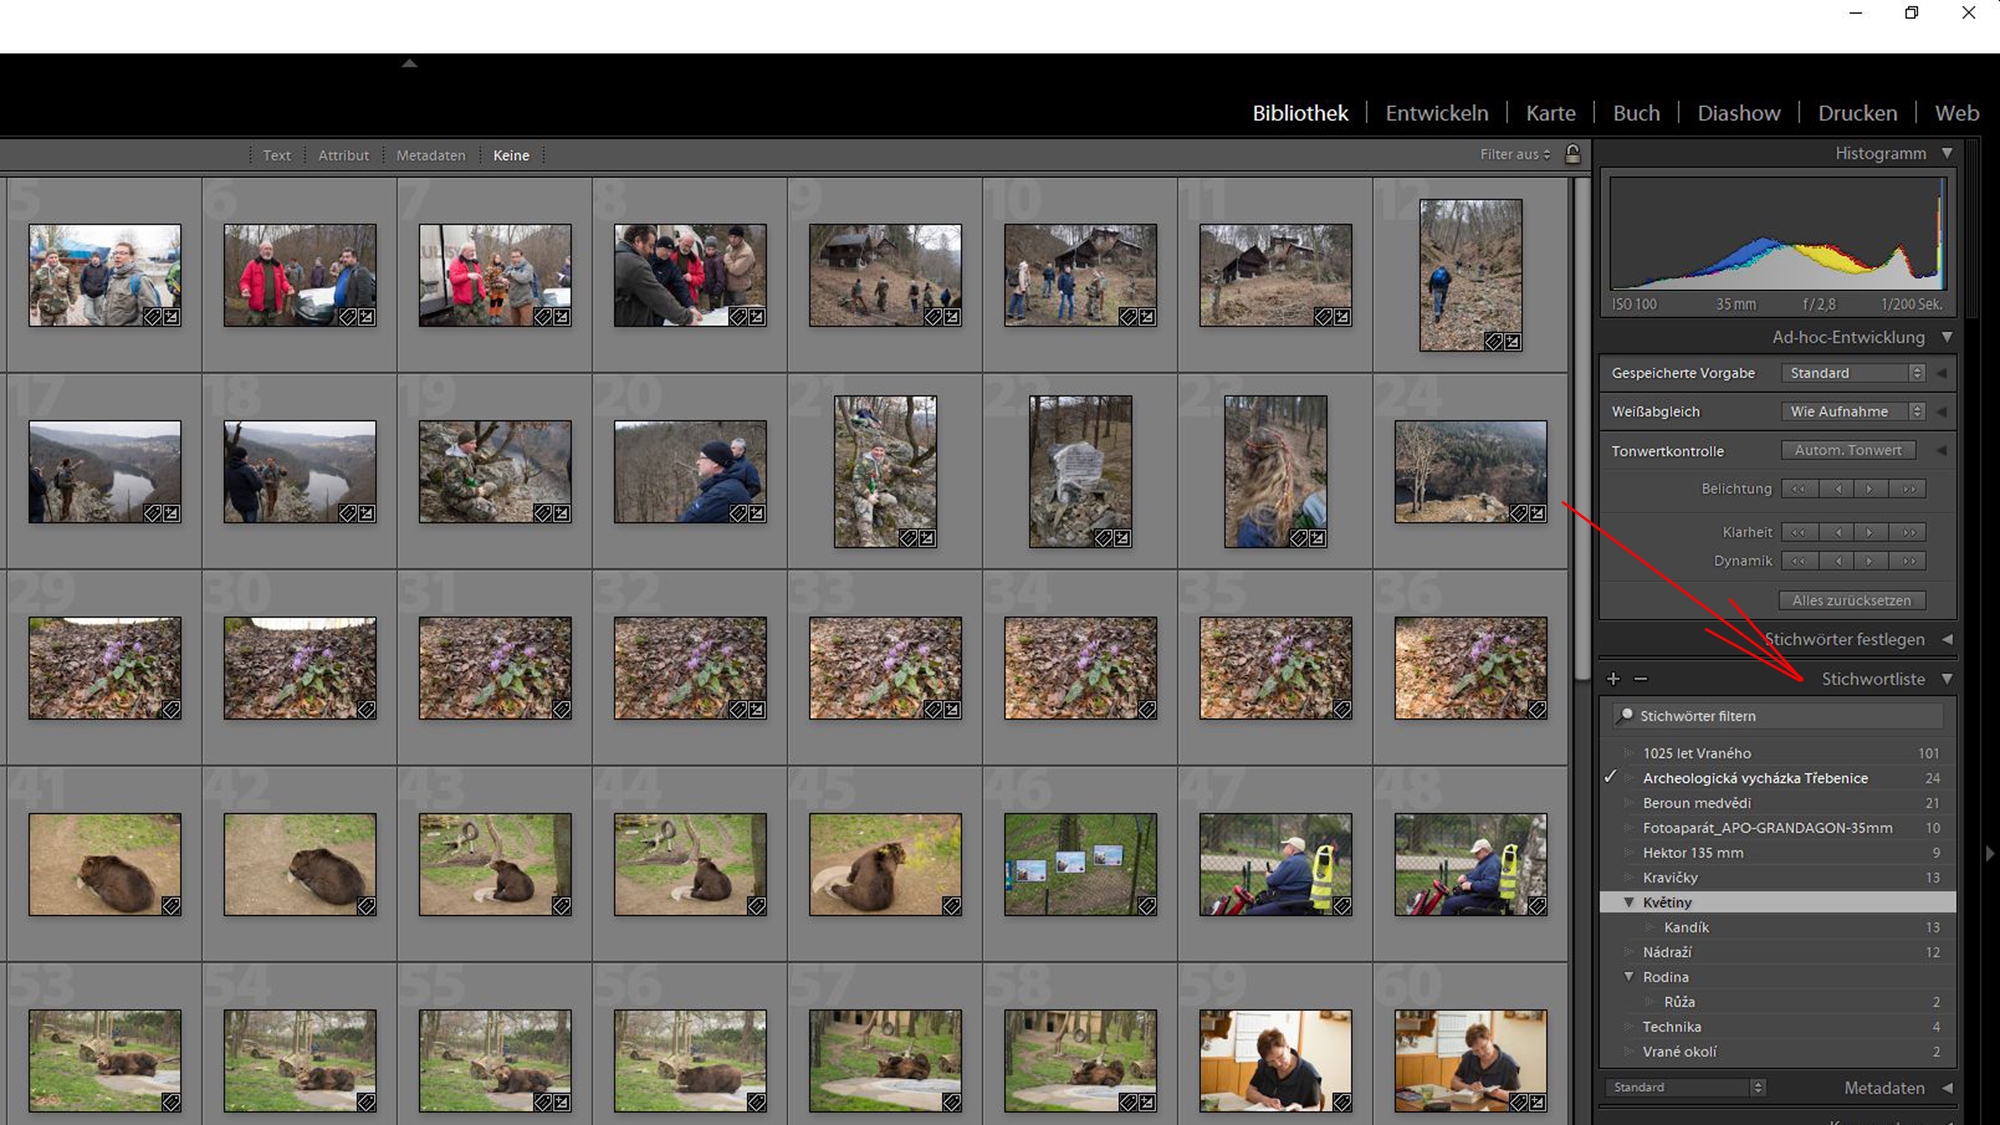Click the plus icon to add keyword
Viewport: 2000px width, 1125px height.
click(x=1613, y=679)
